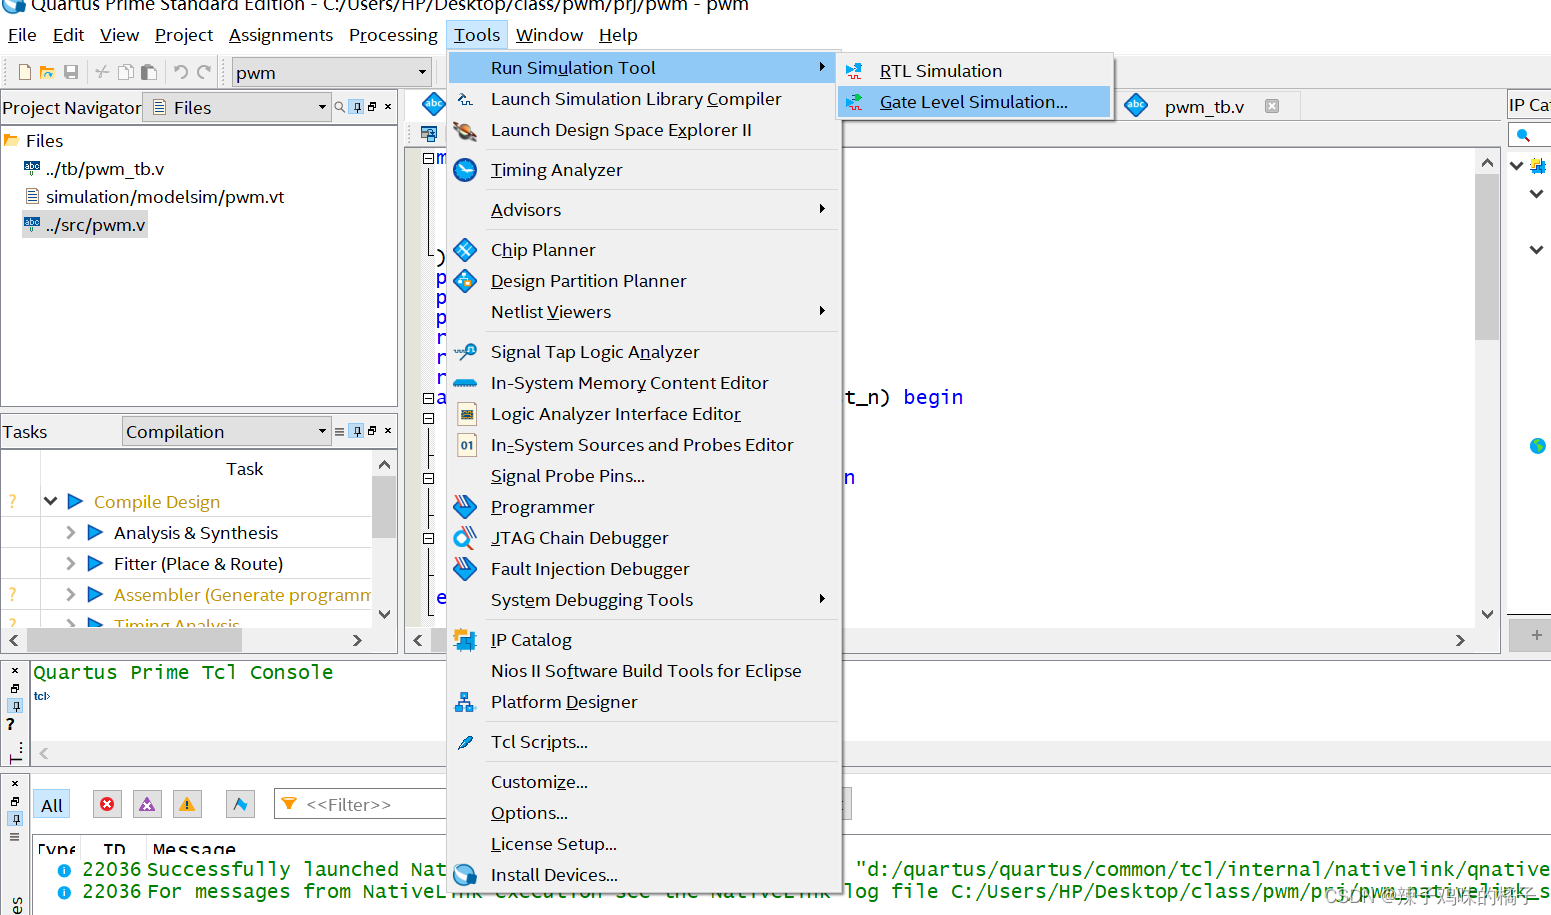Click the Chip Planner icon
This screenshot has height=915, width=1551.
(x=465, y=250)
